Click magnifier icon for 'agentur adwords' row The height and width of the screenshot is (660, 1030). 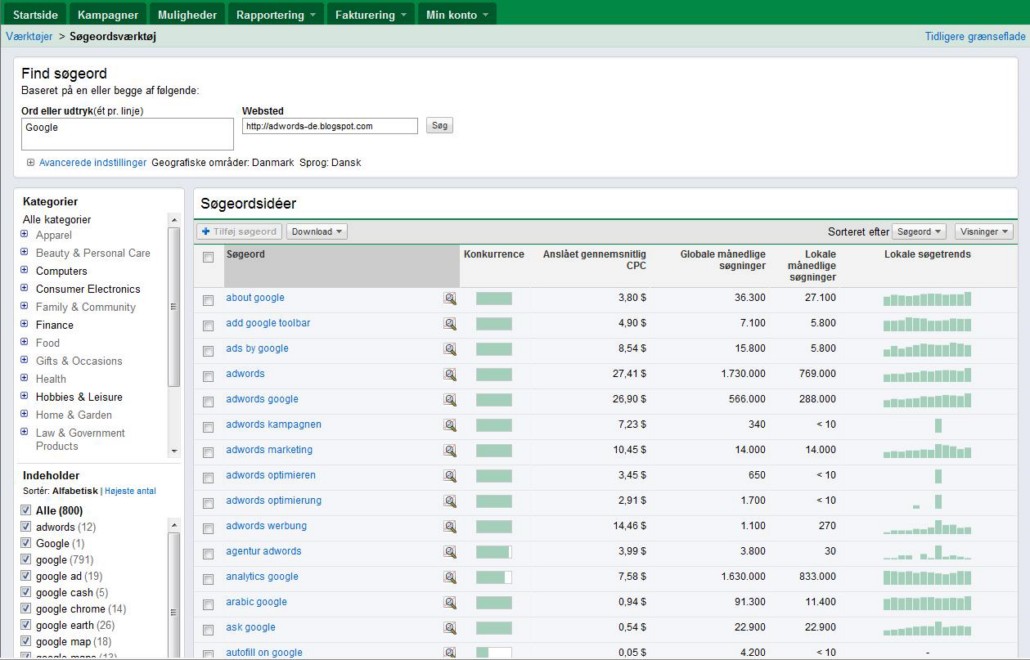450,552
